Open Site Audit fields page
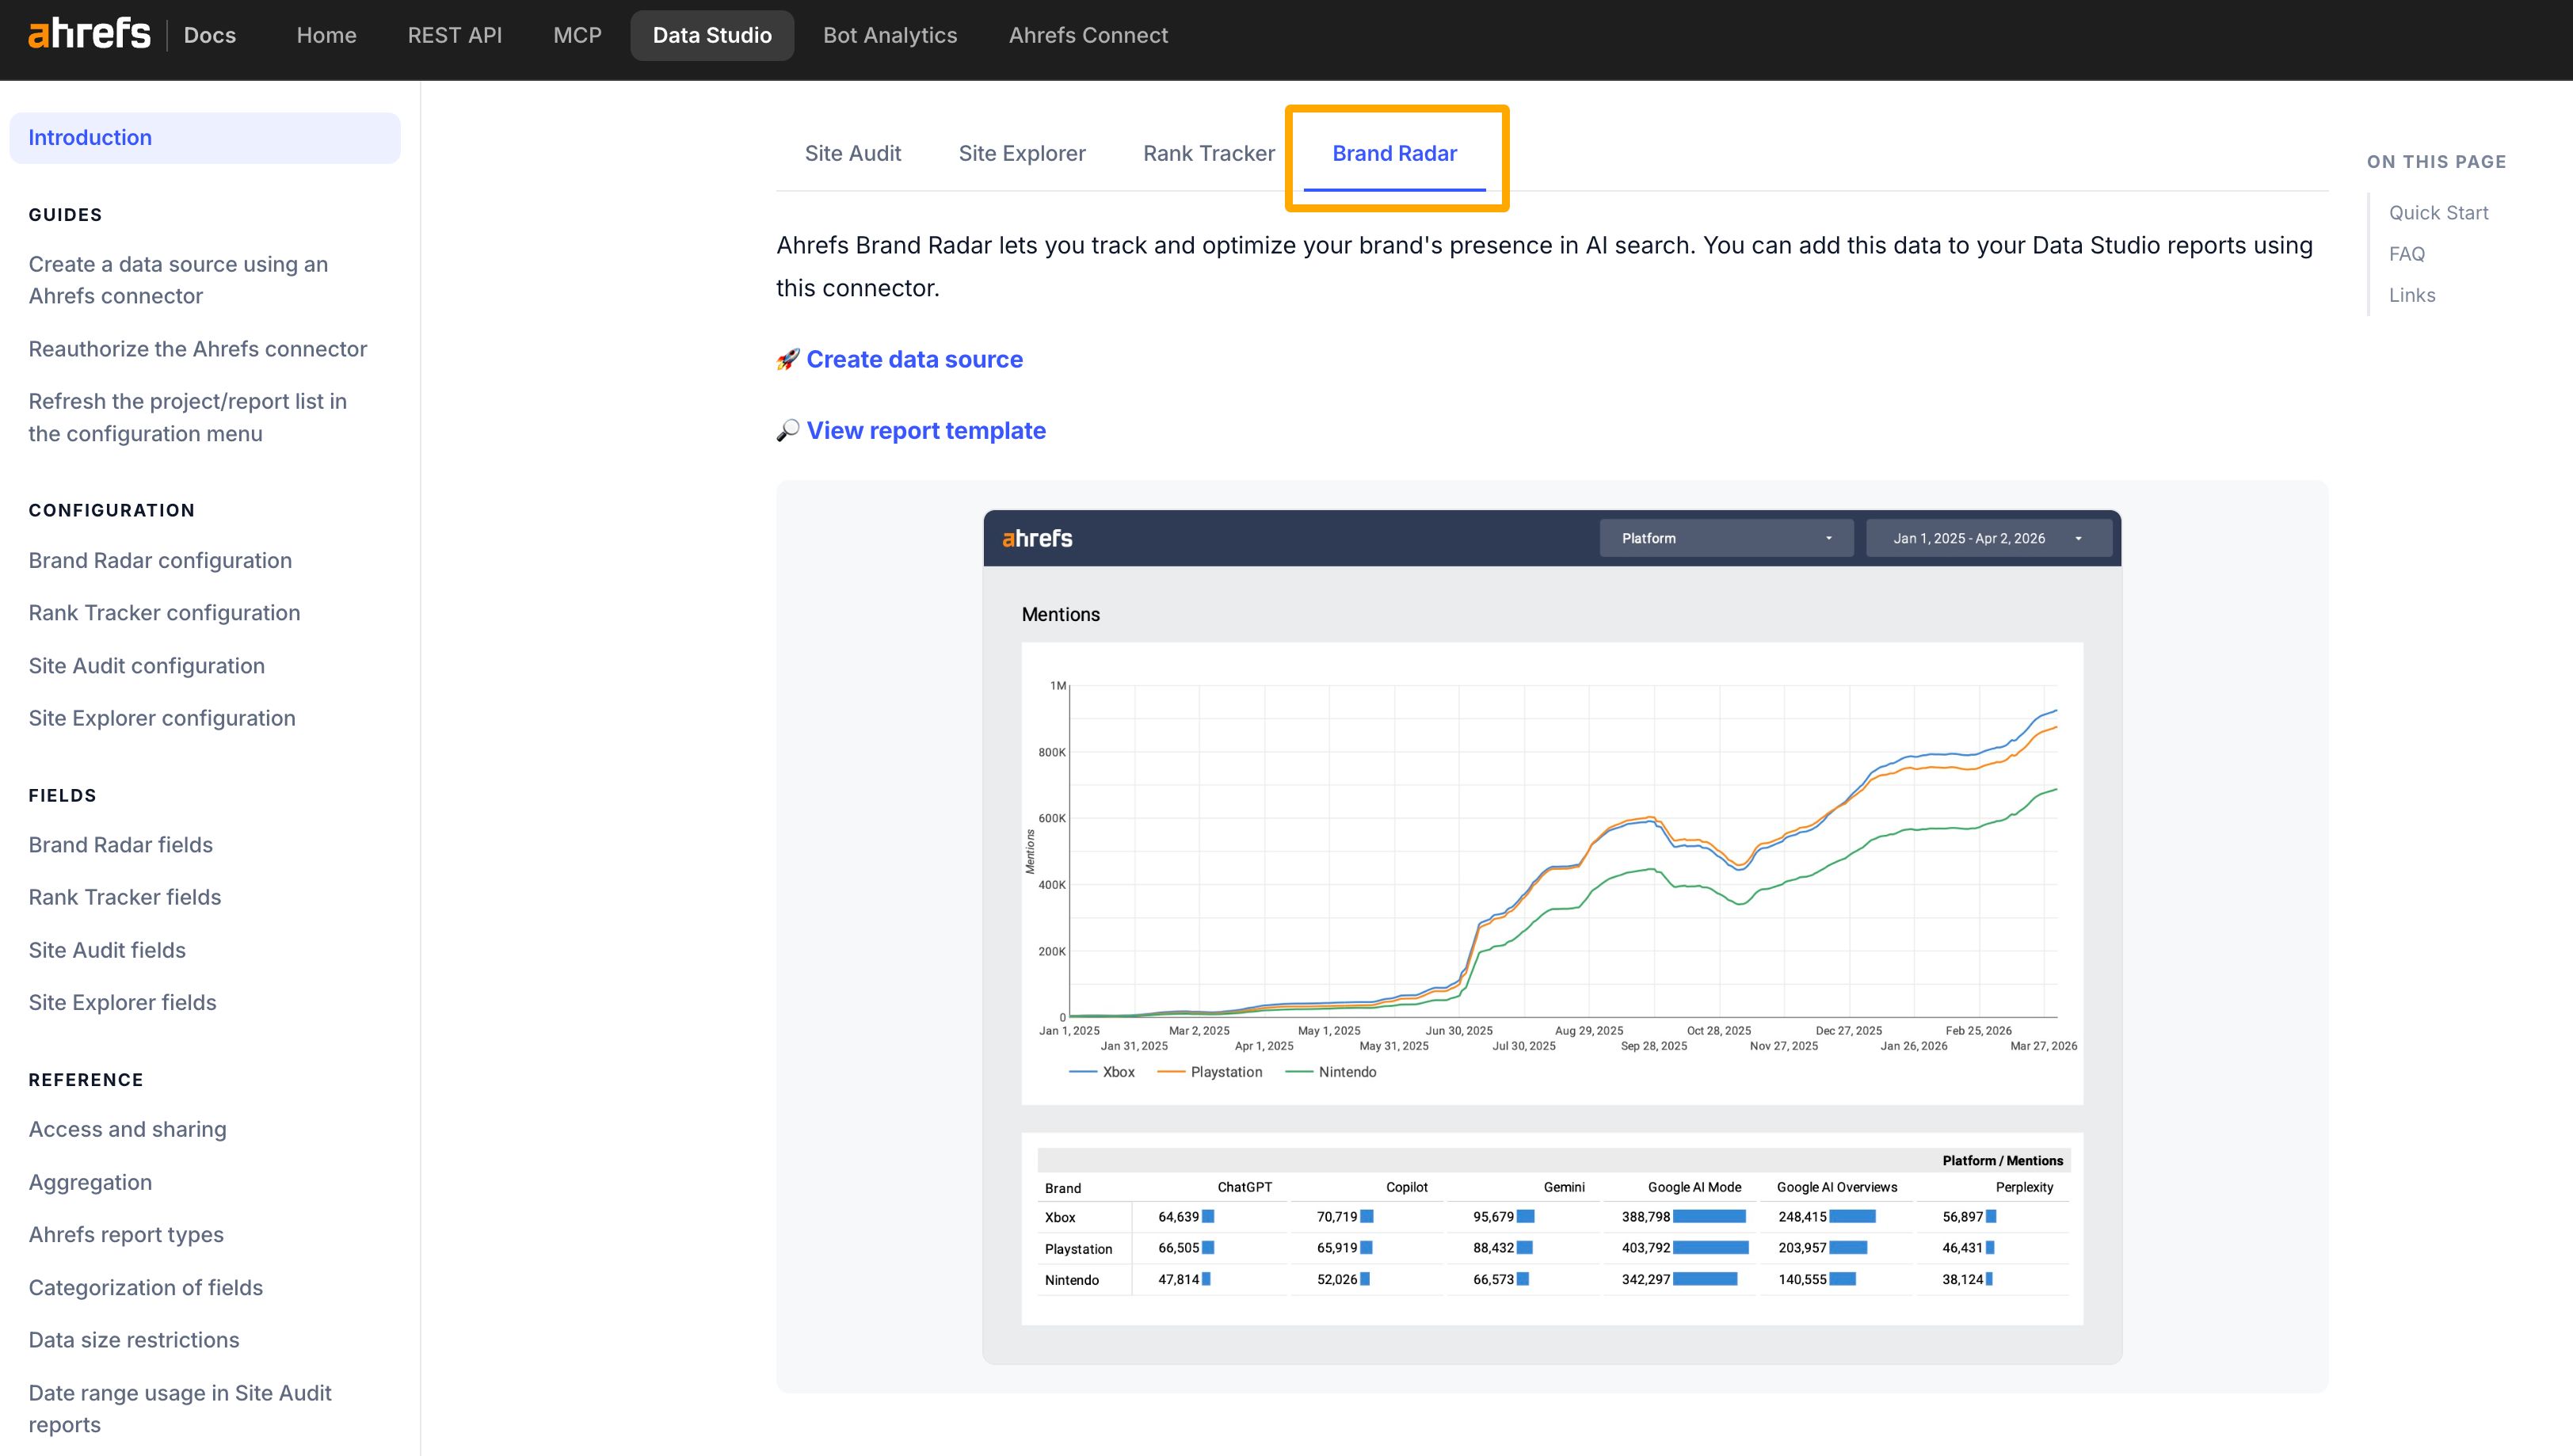The height and width of the screenshot is (1456, 2573). pos(107,950)
